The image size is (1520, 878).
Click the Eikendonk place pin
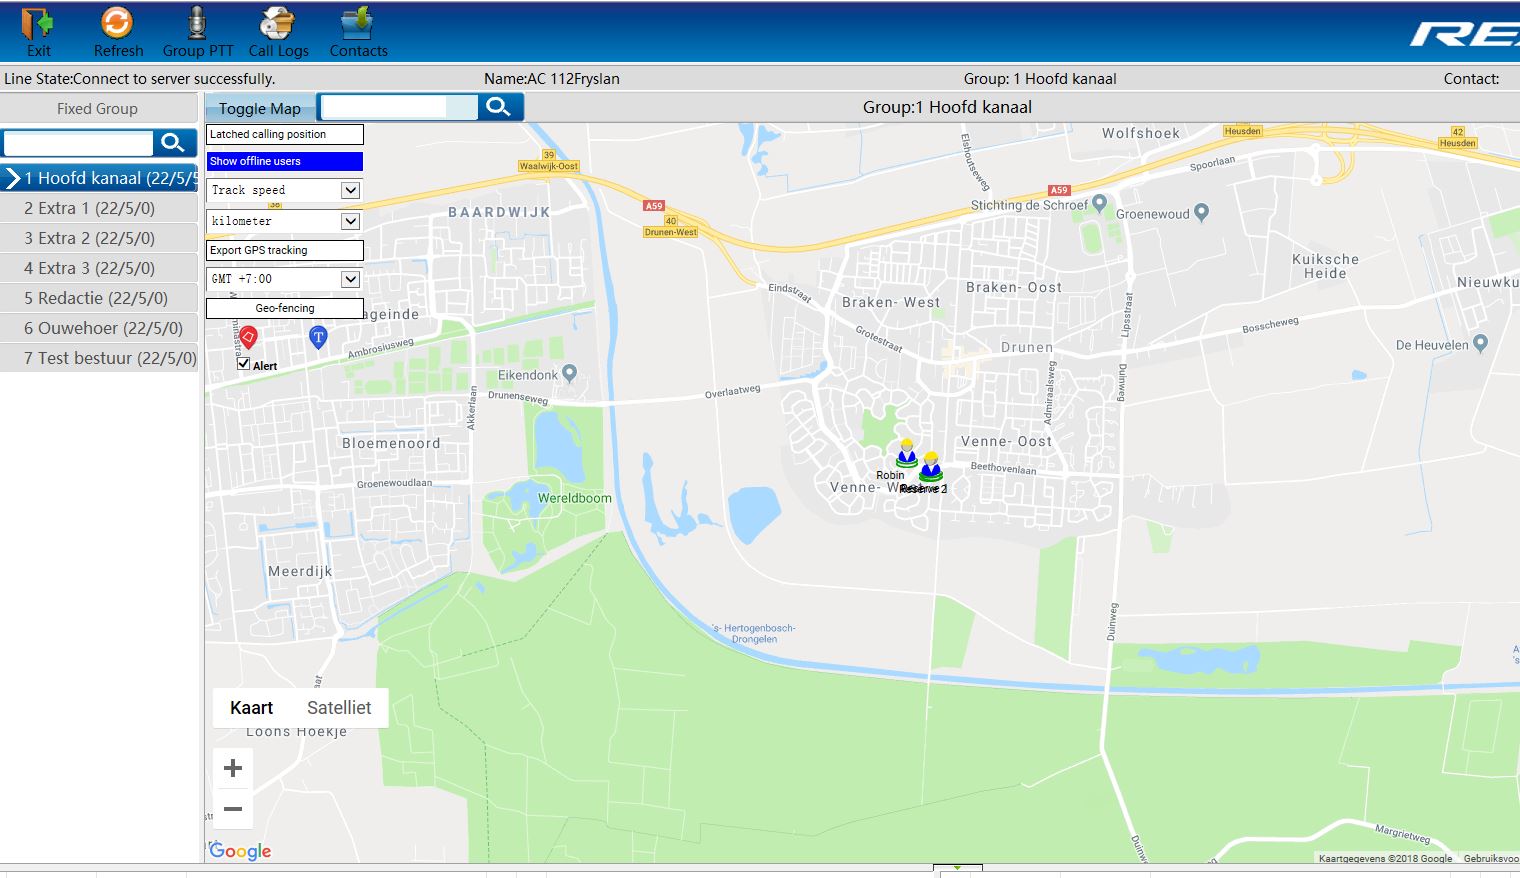pos(570,374)
